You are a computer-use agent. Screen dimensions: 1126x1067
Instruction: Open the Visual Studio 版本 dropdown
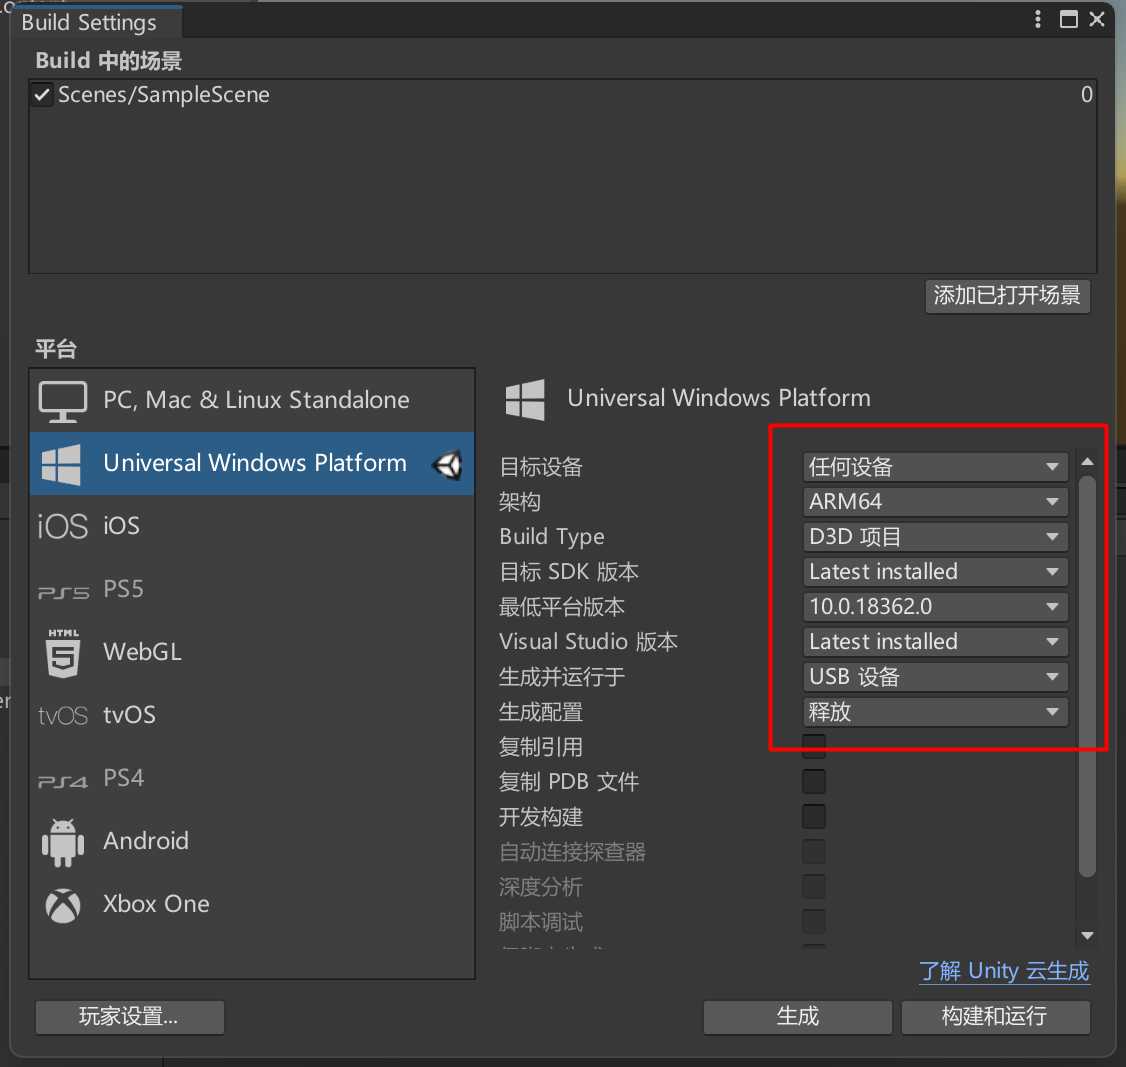935,642
